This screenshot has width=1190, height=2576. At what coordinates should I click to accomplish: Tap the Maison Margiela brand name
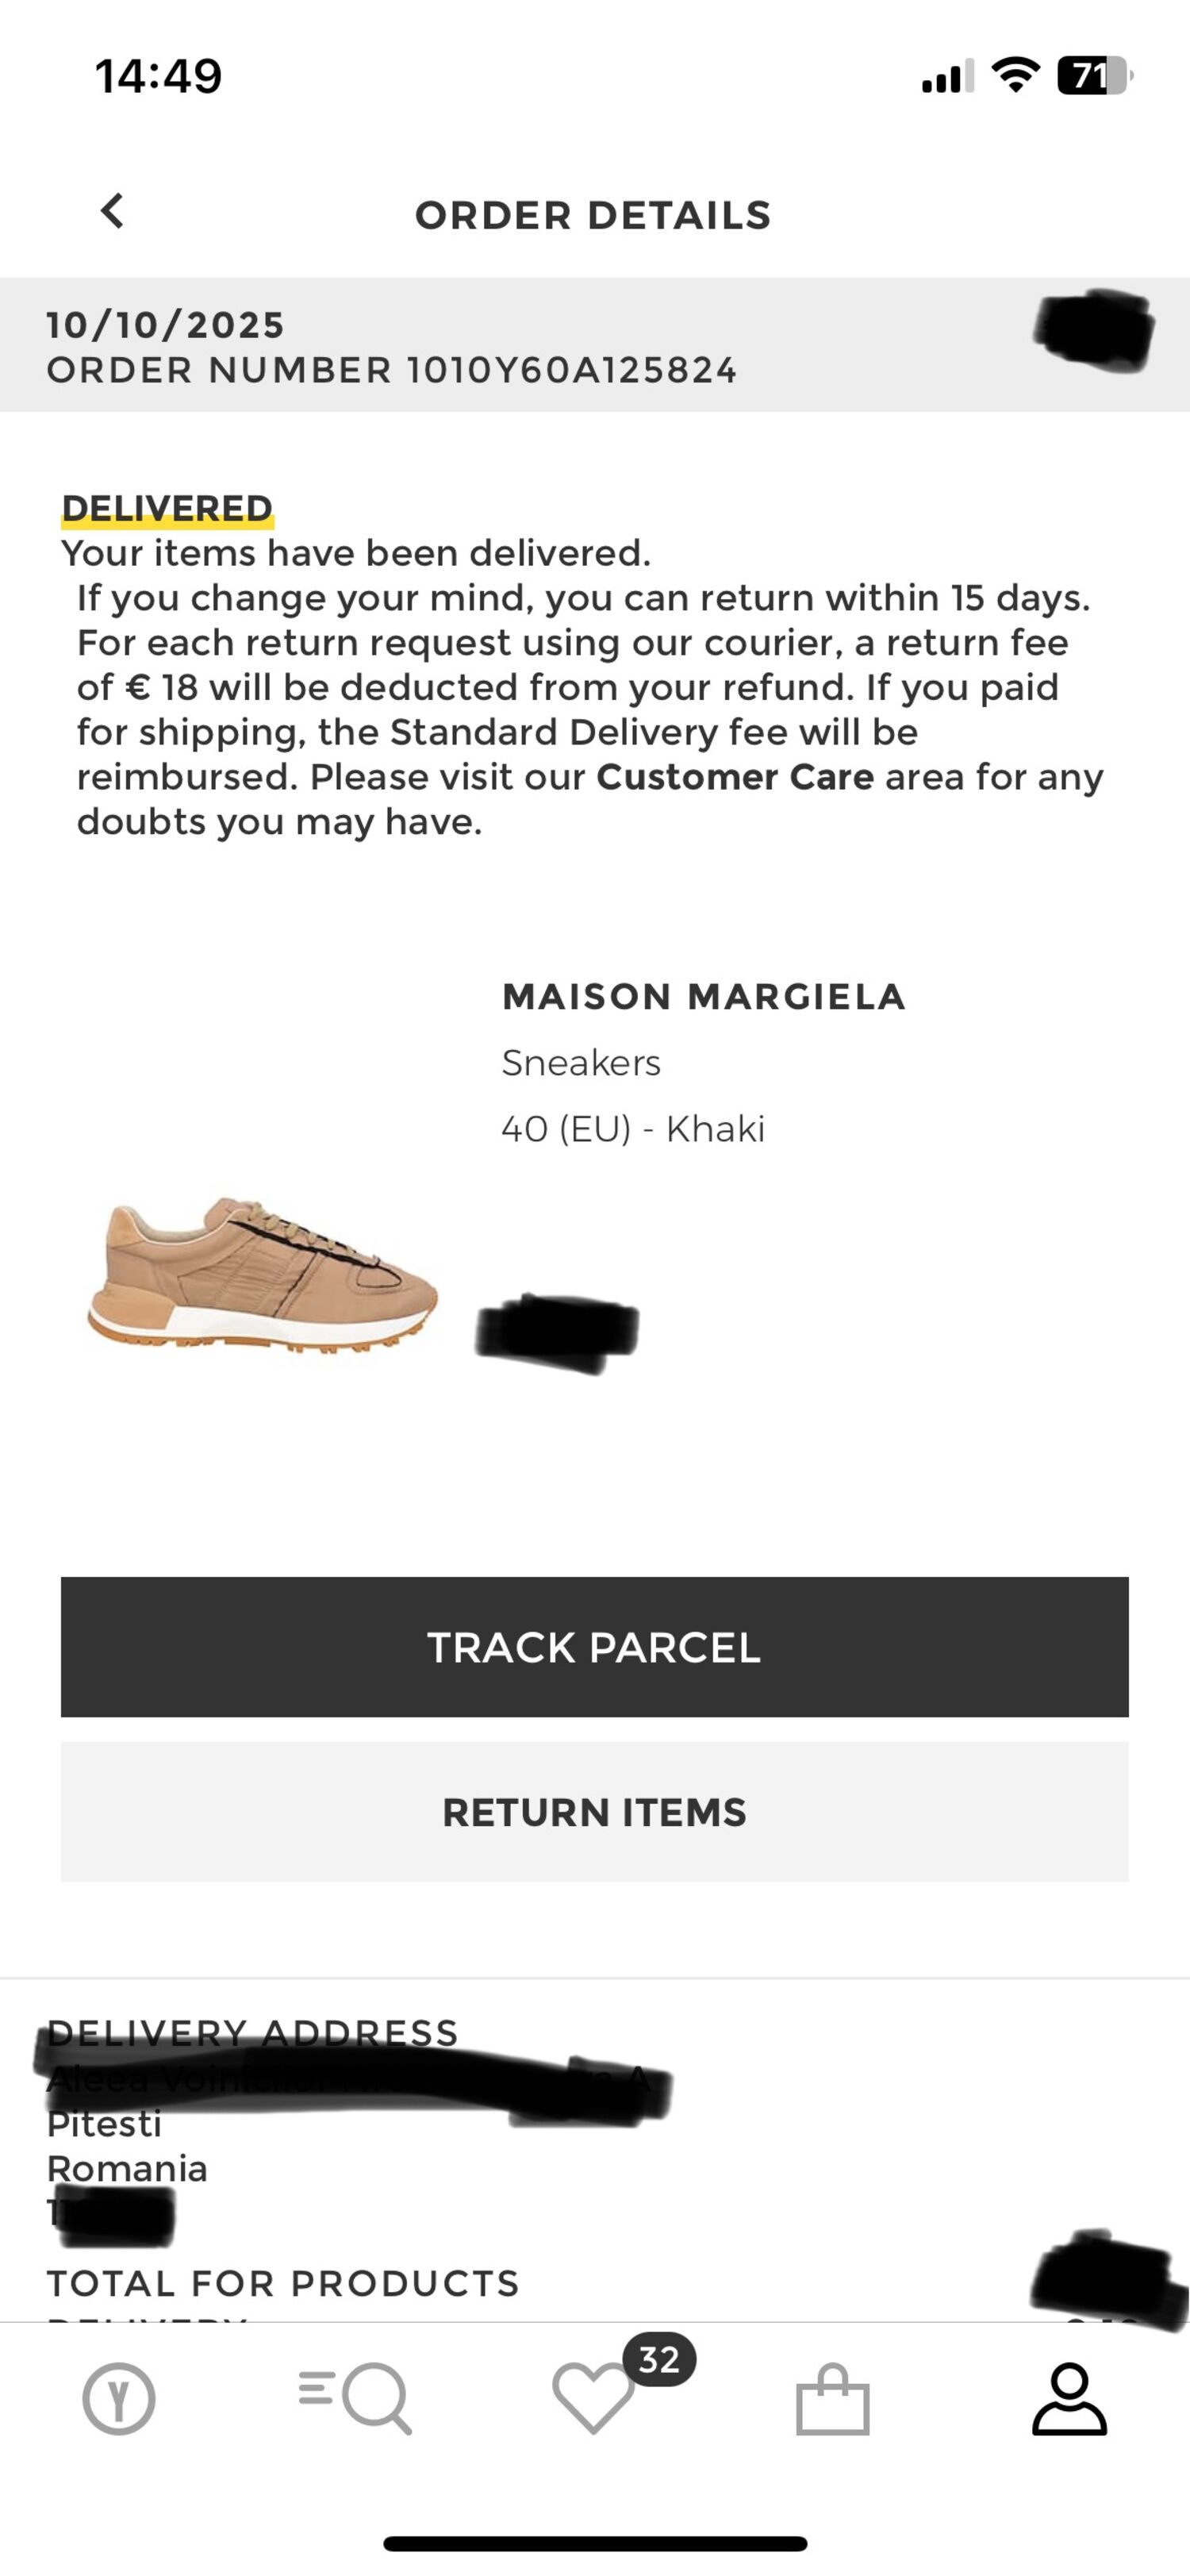click(x=703, y=996)
